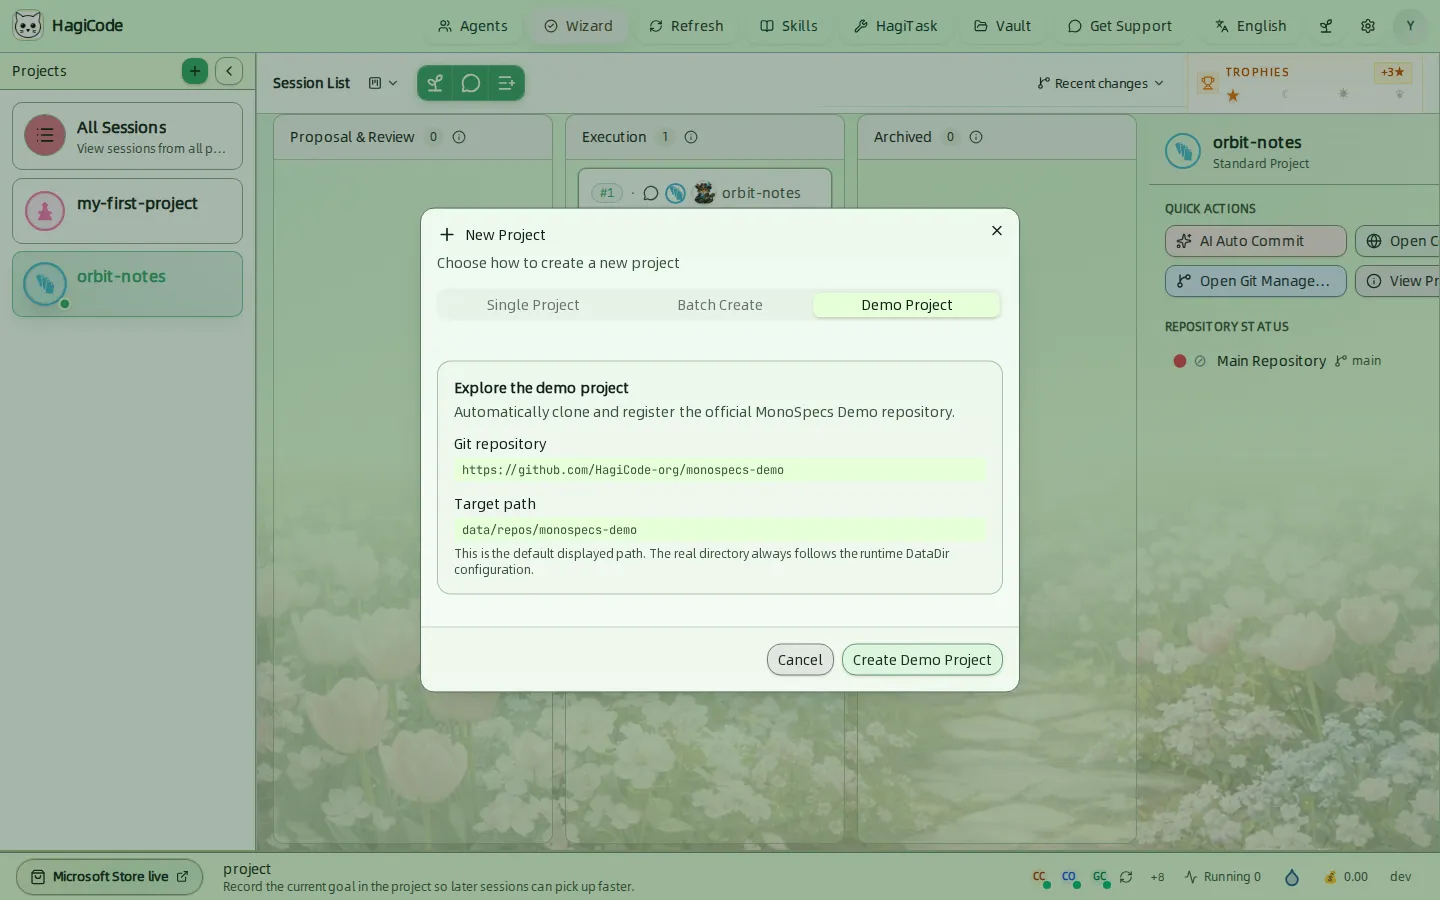Collapse the Projects sidebar with the chevron
1440x900 pixels.
click(229, 71)
